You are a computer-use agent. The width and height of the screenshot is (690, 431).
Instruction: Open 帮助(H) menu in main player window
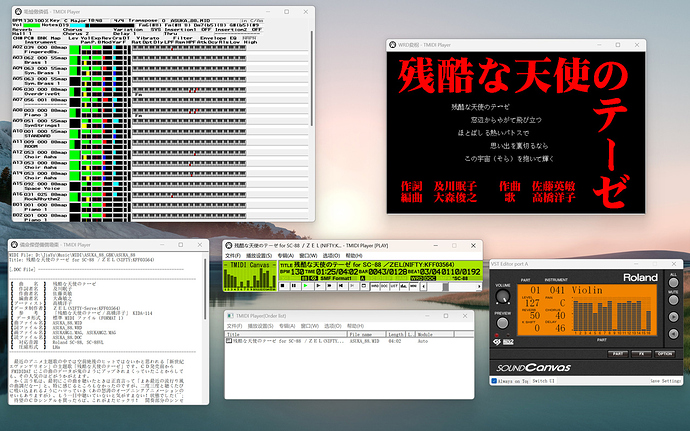[354, 255]
